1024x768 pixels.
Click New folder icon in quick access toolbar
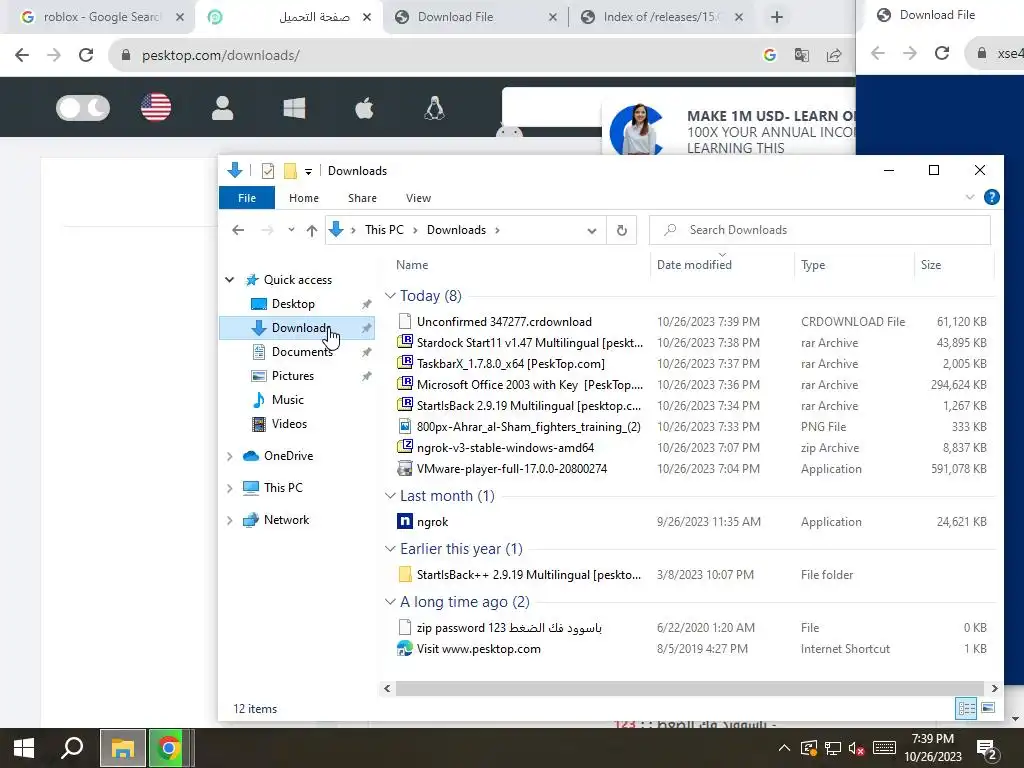point(290,171)
